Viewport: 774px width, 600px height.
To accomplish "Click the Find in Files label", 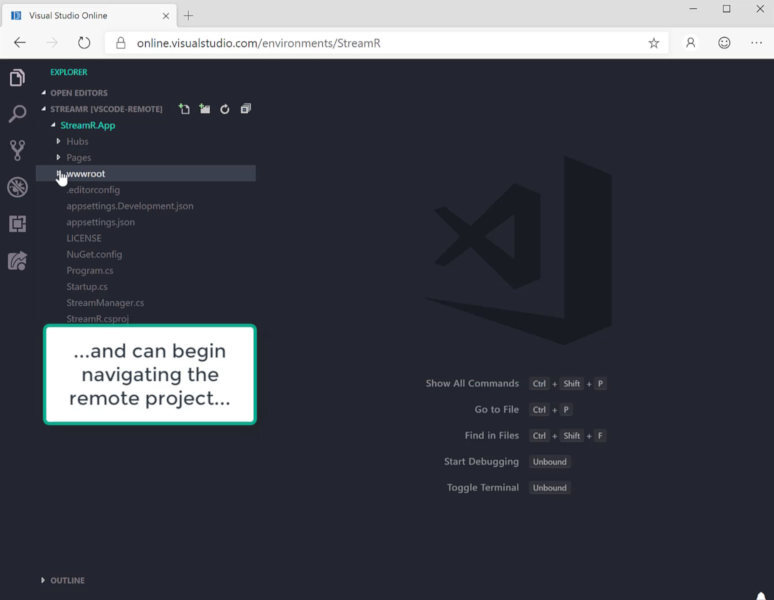I will (x=492, y=436).
